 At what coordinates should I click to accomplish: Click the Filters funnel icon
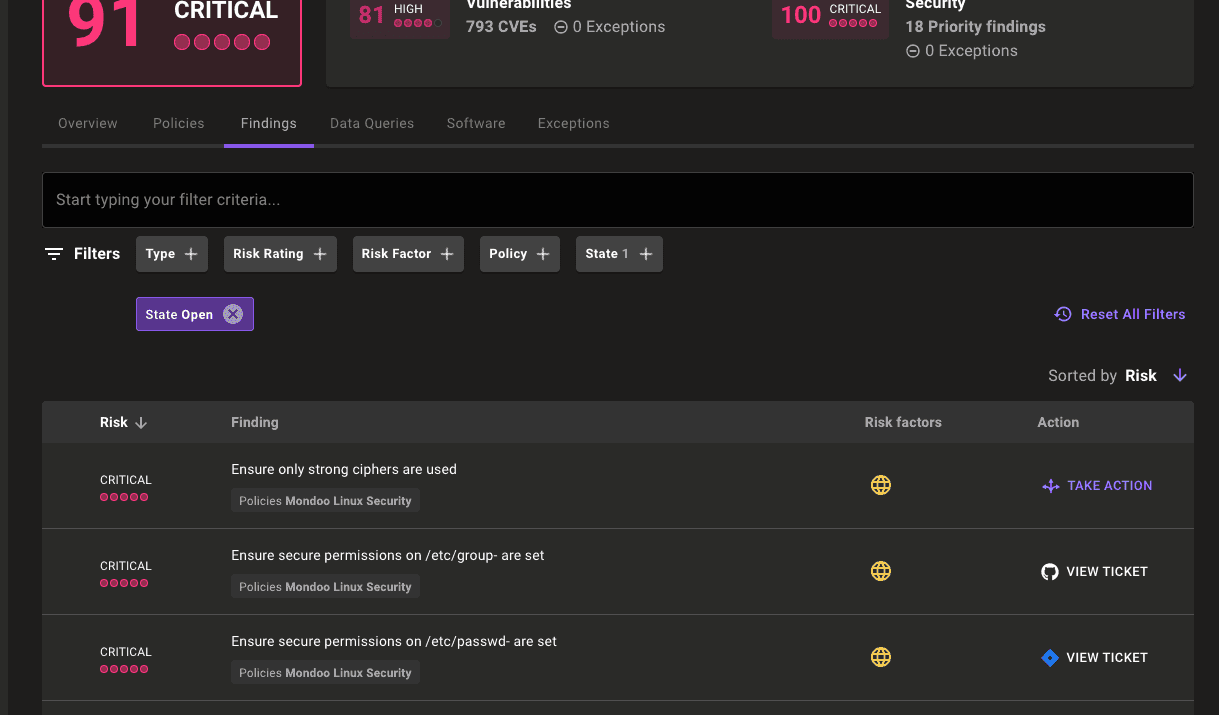[x=53, y=253]
